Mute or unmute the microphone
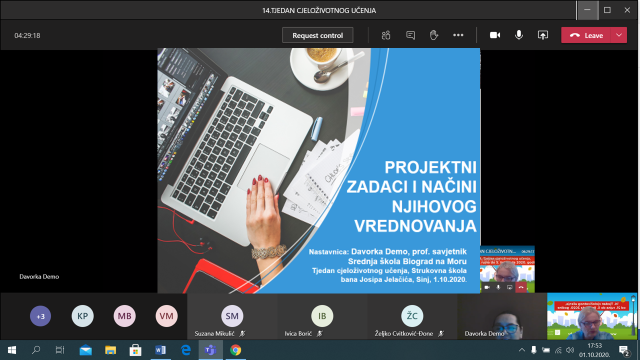Viewport: 640px width, 360px height. 519,35
